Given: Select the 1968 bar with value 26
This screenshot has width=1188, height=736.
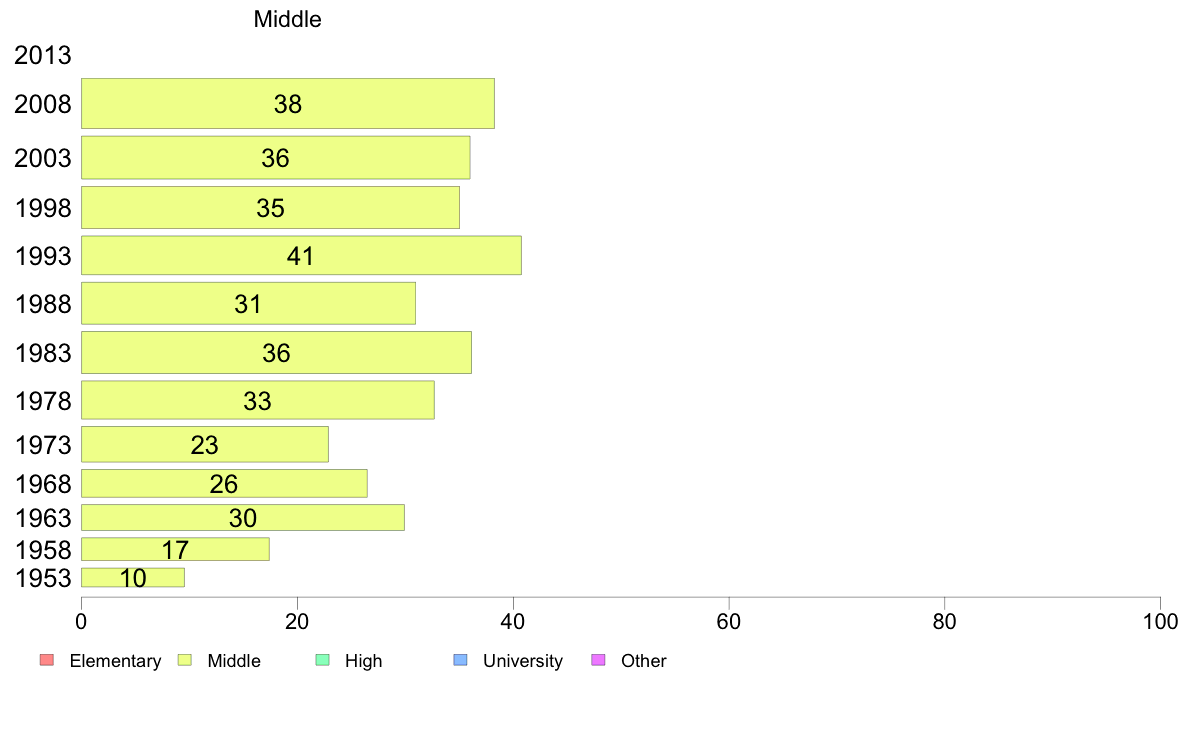Looking at the screenshot, I should (224, 484).
